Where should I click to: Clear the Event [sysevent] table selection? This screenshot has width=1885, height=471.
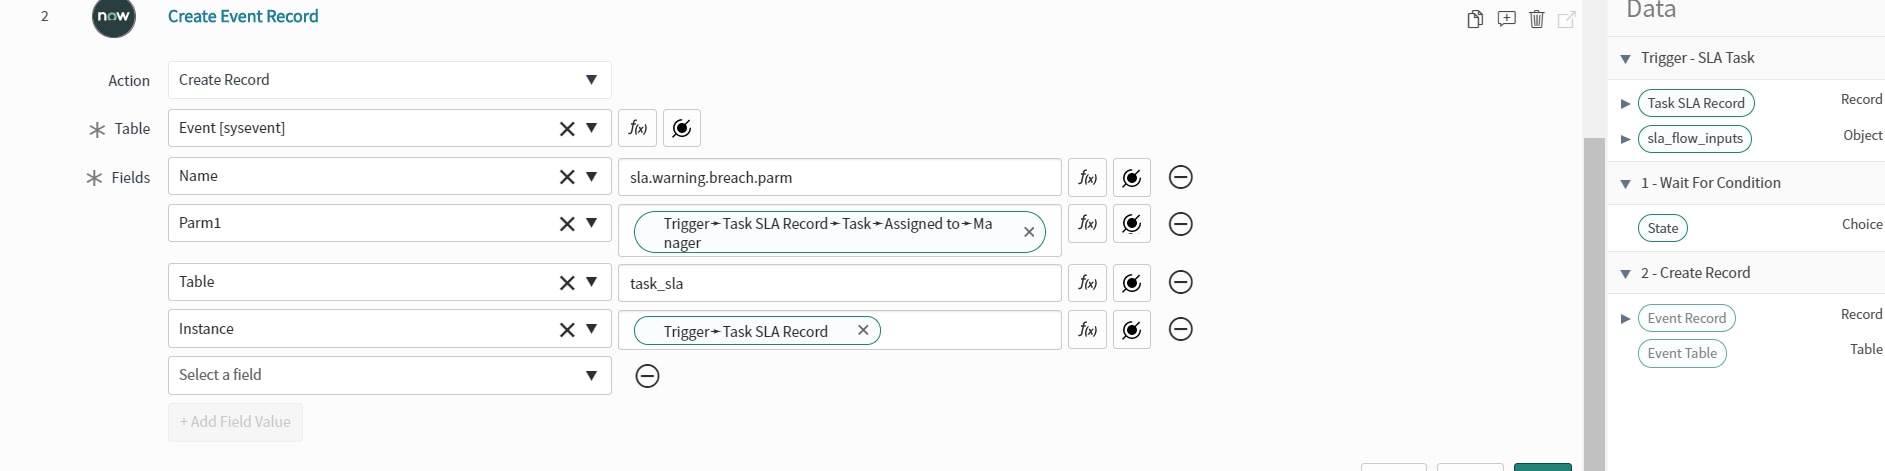point(567,128)
